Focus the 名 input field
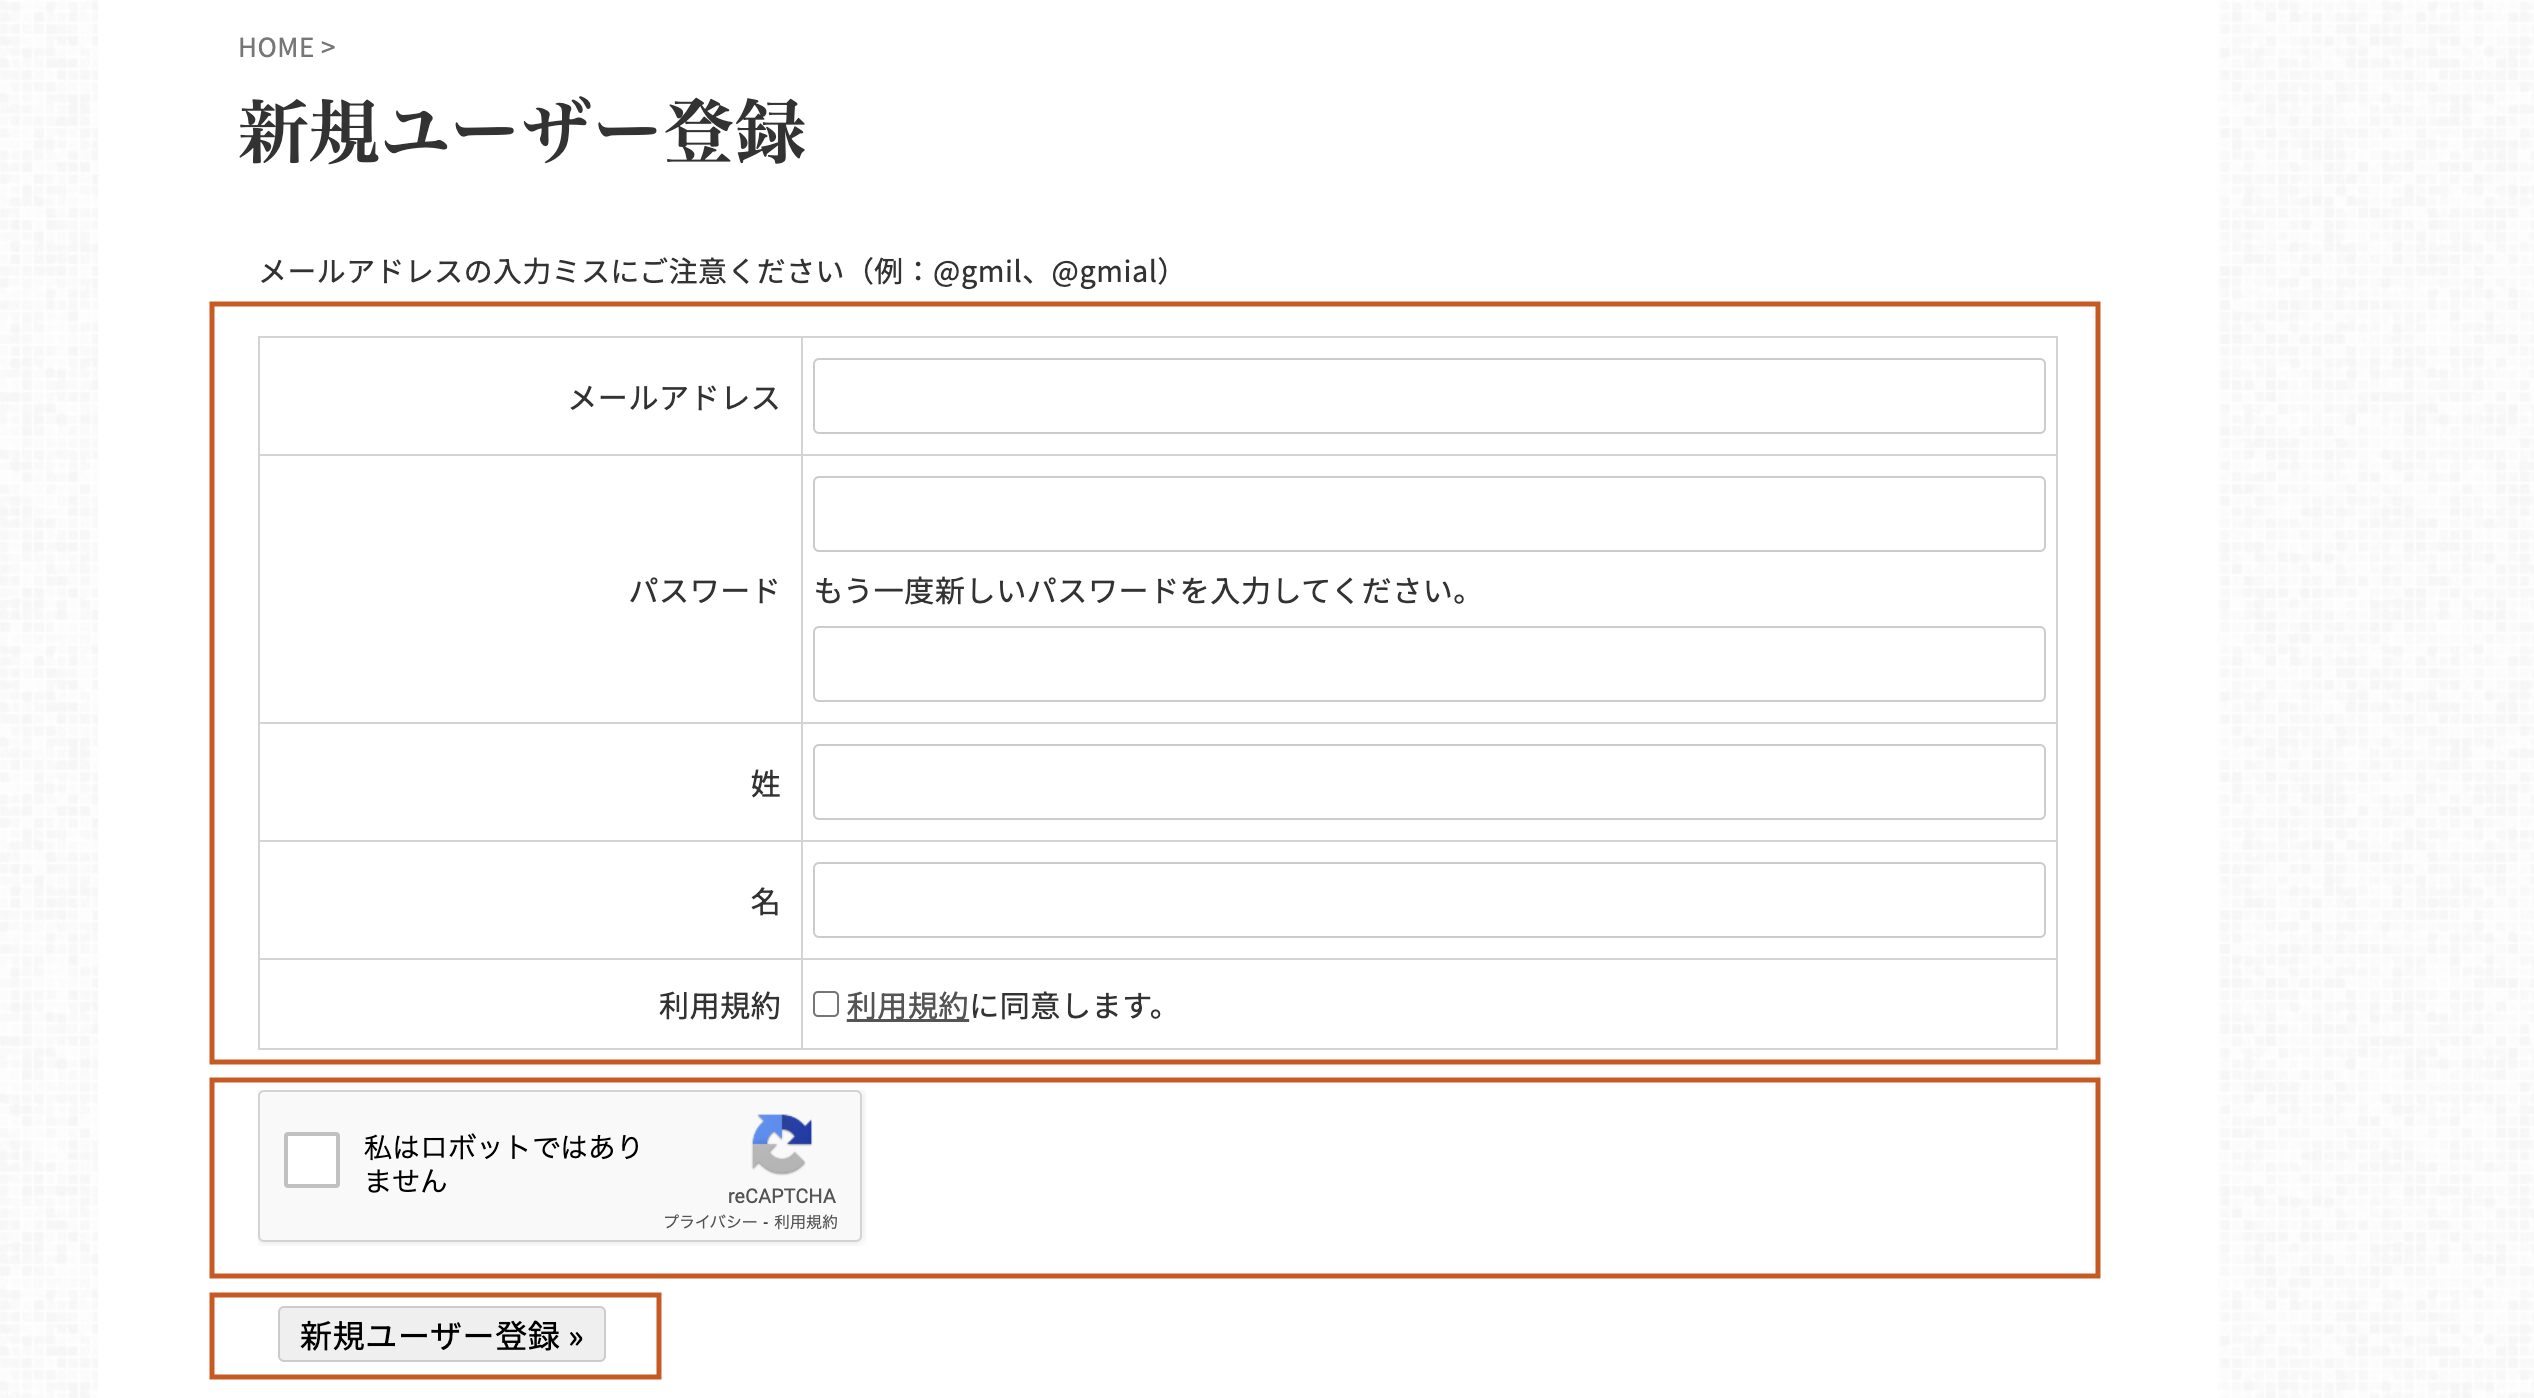 (x=1429, y=900)
